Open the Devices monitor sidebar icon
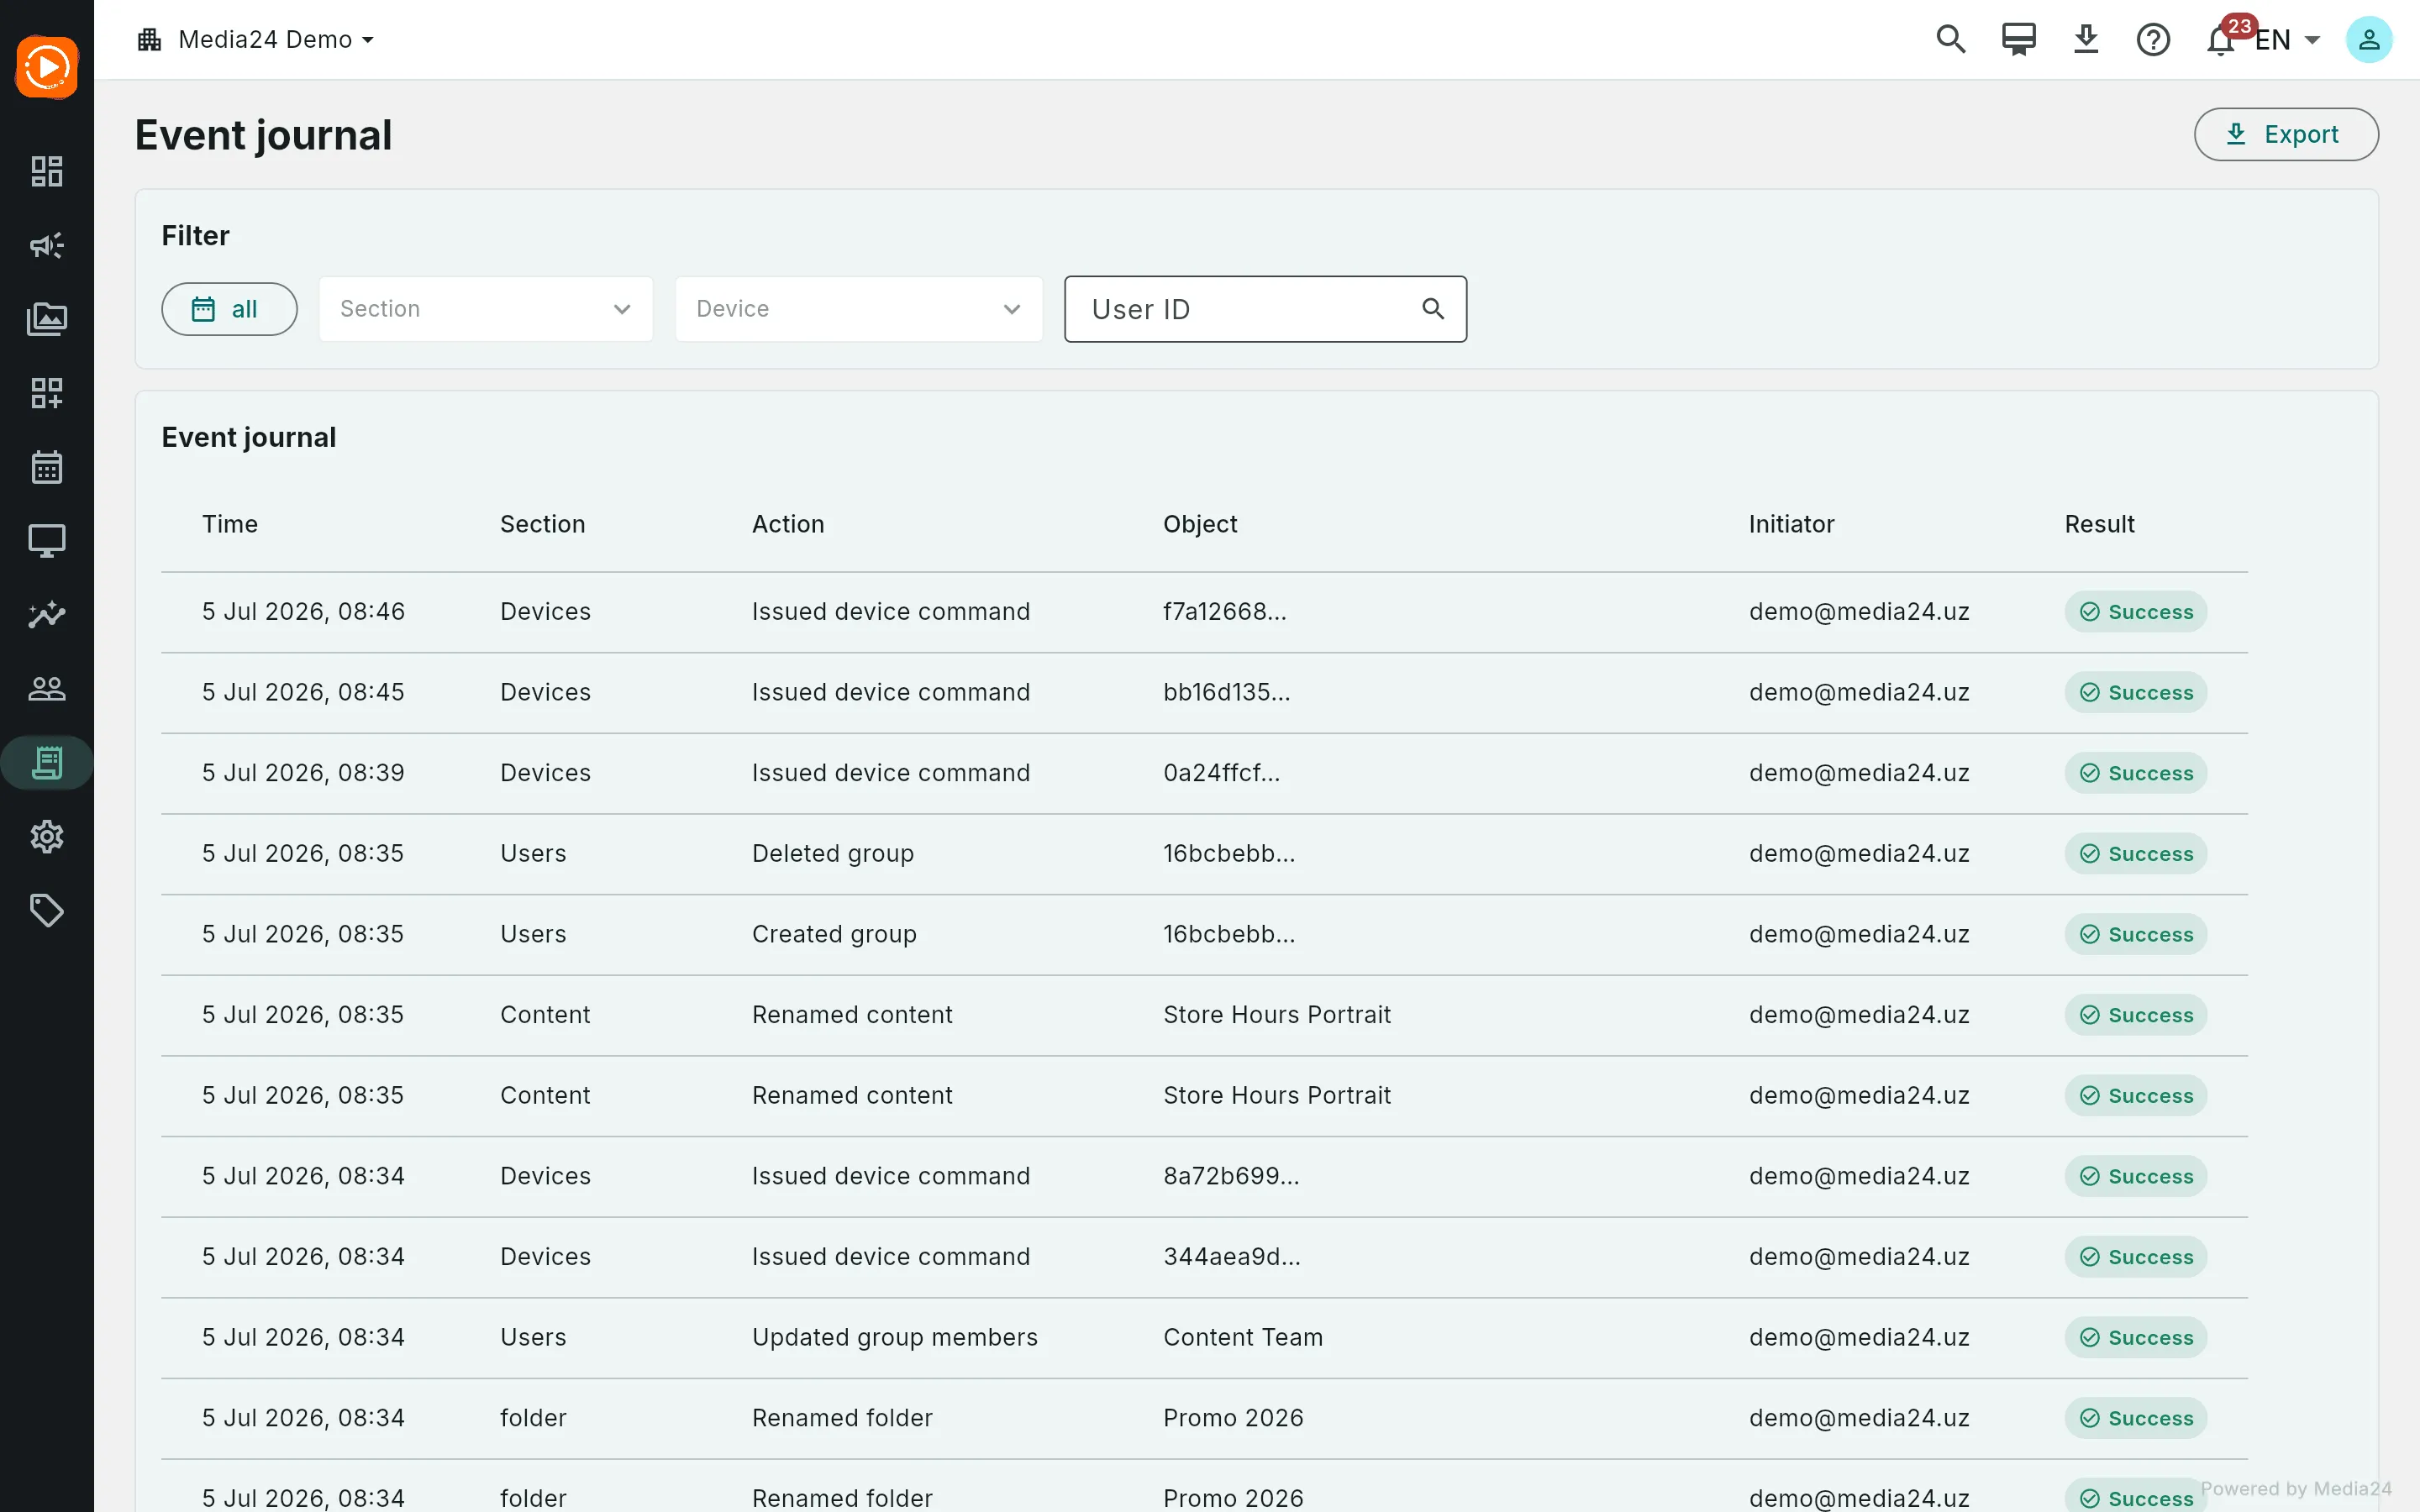 pos(47,541)
